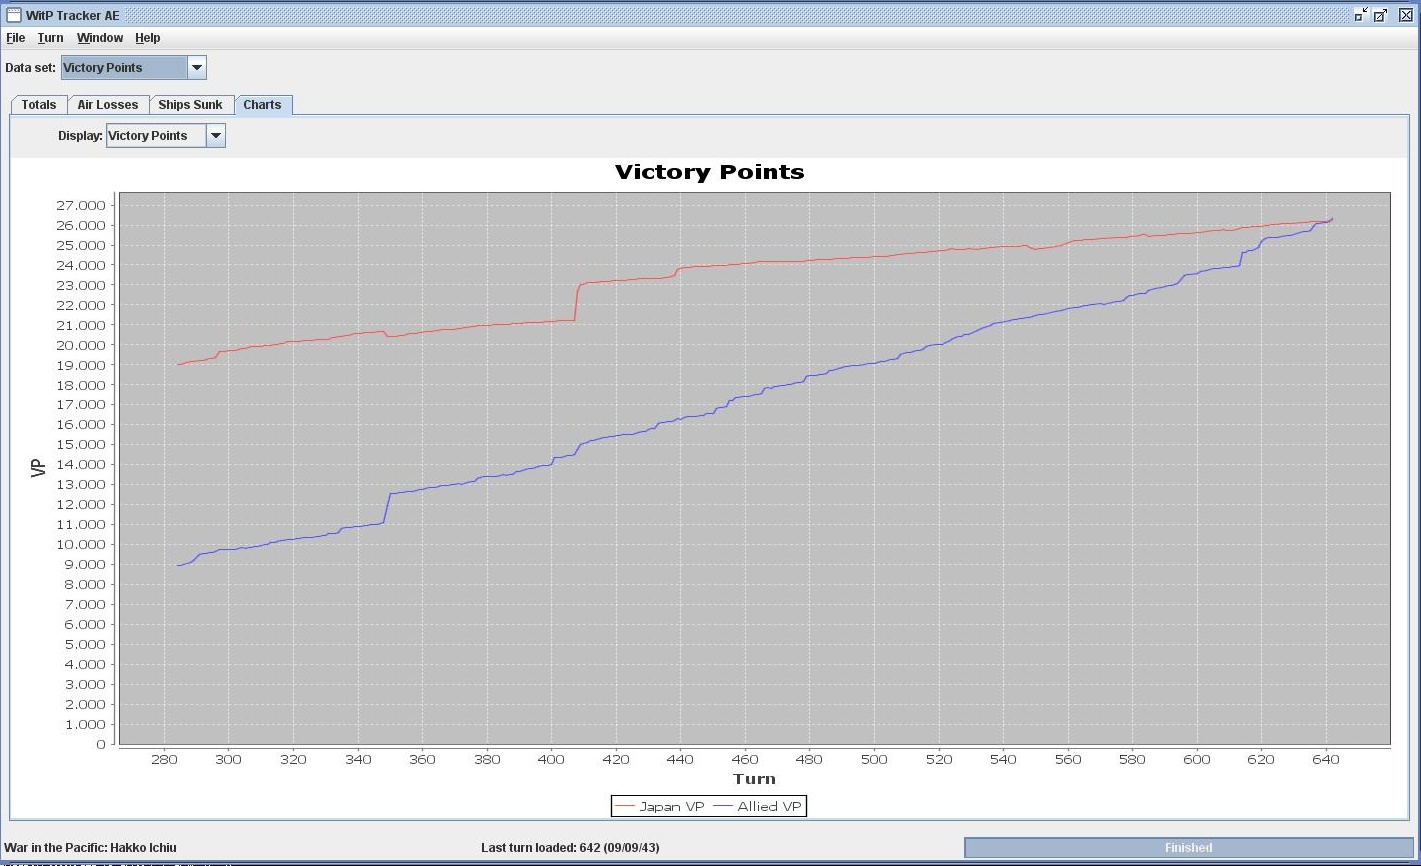Viewport: 1421px width, 866px height.
Task: Click the WitP Tracker window system icon
Action: tap(14, 15)
